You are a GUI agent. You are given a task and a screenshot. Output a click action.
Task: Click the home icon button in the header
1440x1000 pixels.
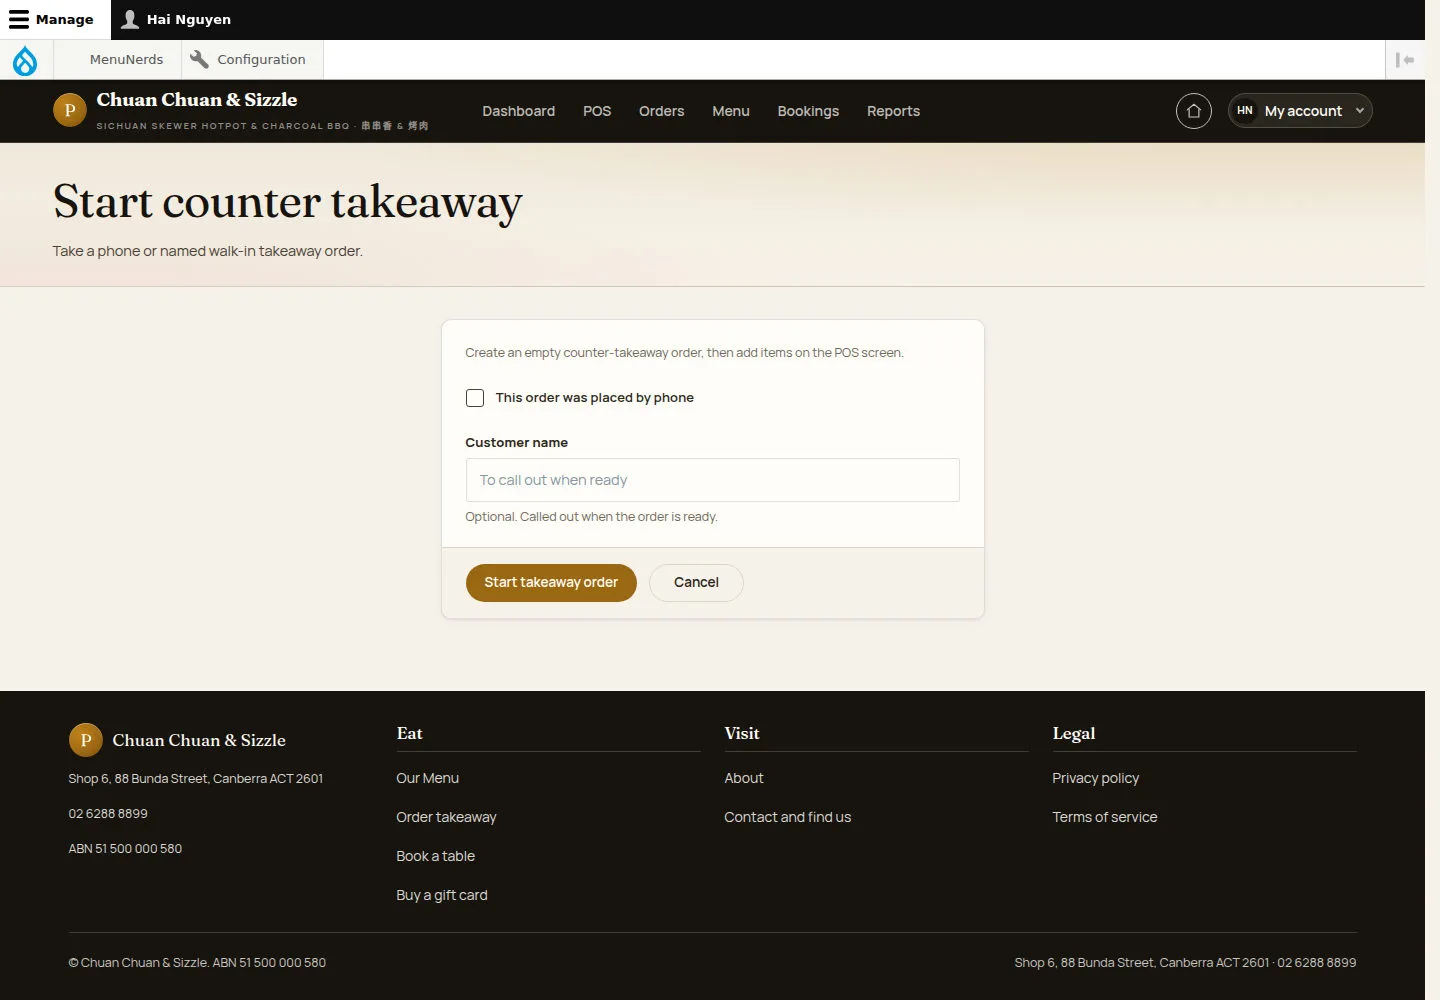click(1194, 111)
